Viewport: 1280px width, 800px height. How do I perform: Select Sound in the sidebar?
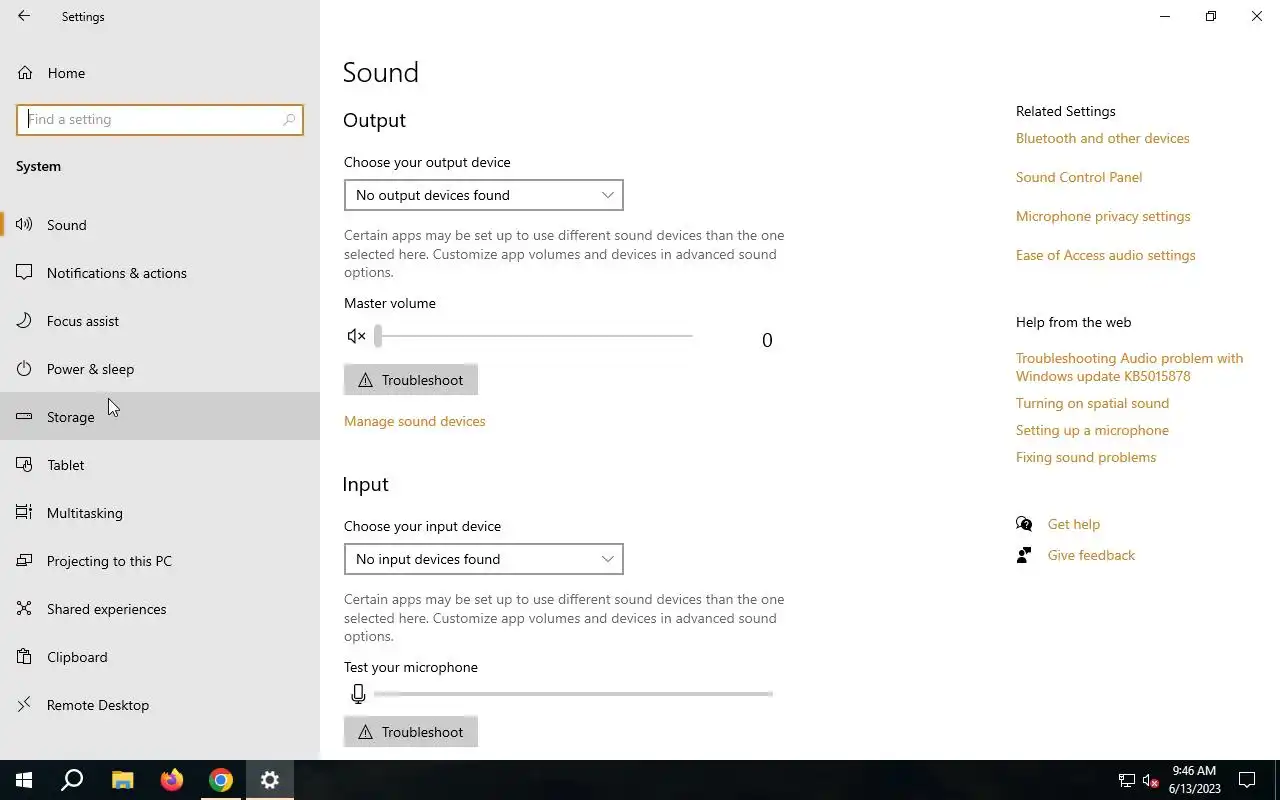160,225
